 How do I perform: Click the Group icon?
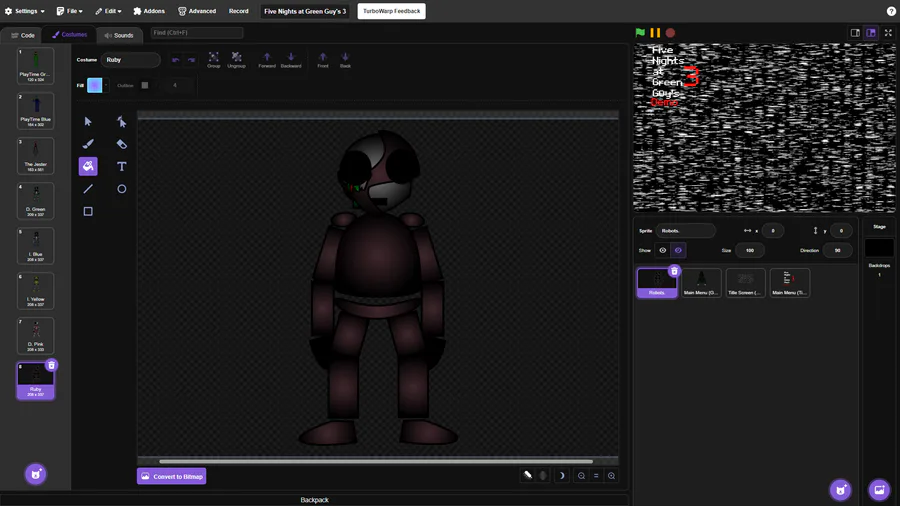tap(214, 60)
